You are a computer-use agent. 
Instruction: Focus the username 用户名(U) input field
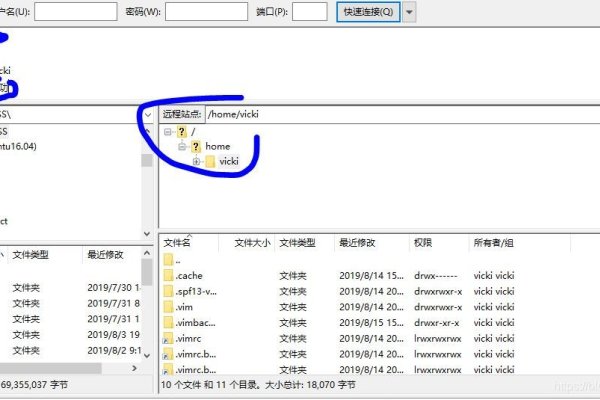[76, 11]
